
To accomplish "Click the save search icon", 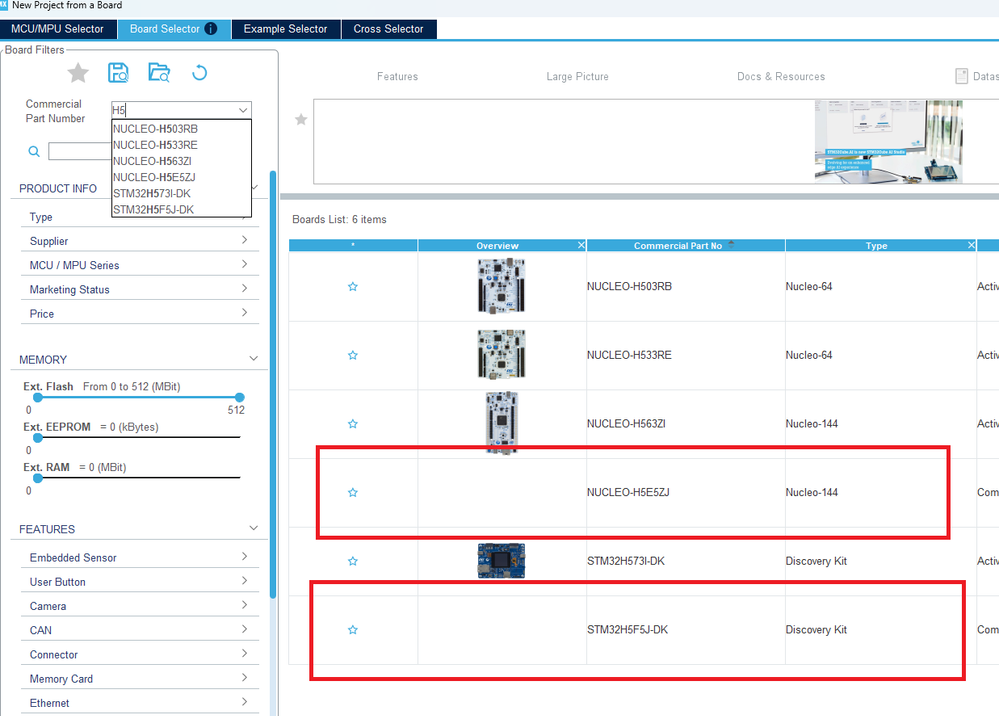I will click(119, 73).
